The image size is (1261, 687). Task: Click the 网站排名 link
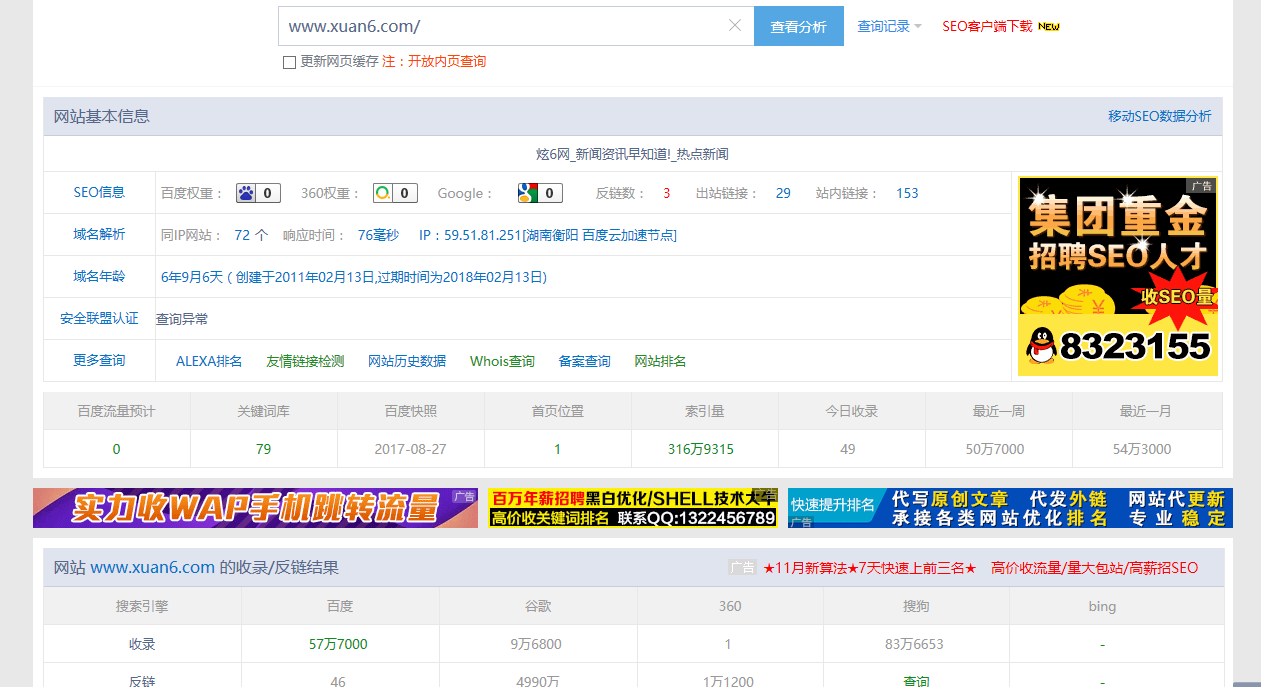(x=660, y=361)
